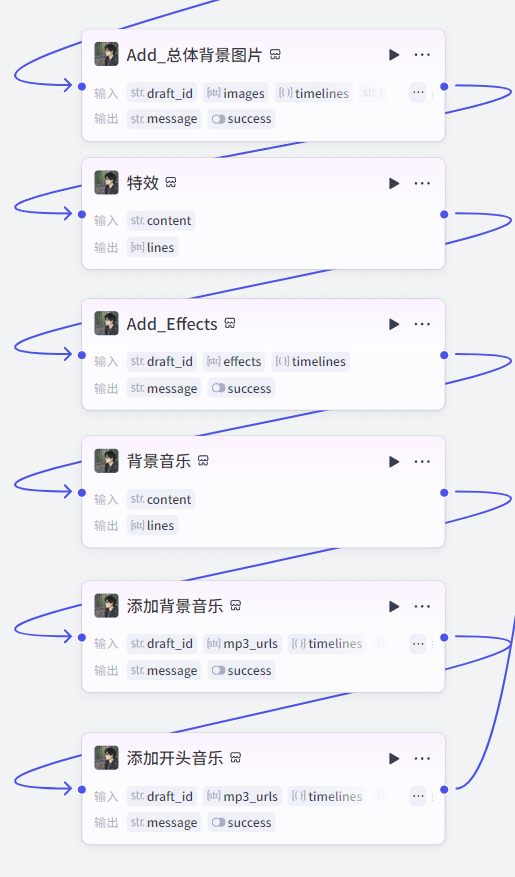
Task: Click output connection port of 背景音乐 node
Action: (x=444, y=493)
